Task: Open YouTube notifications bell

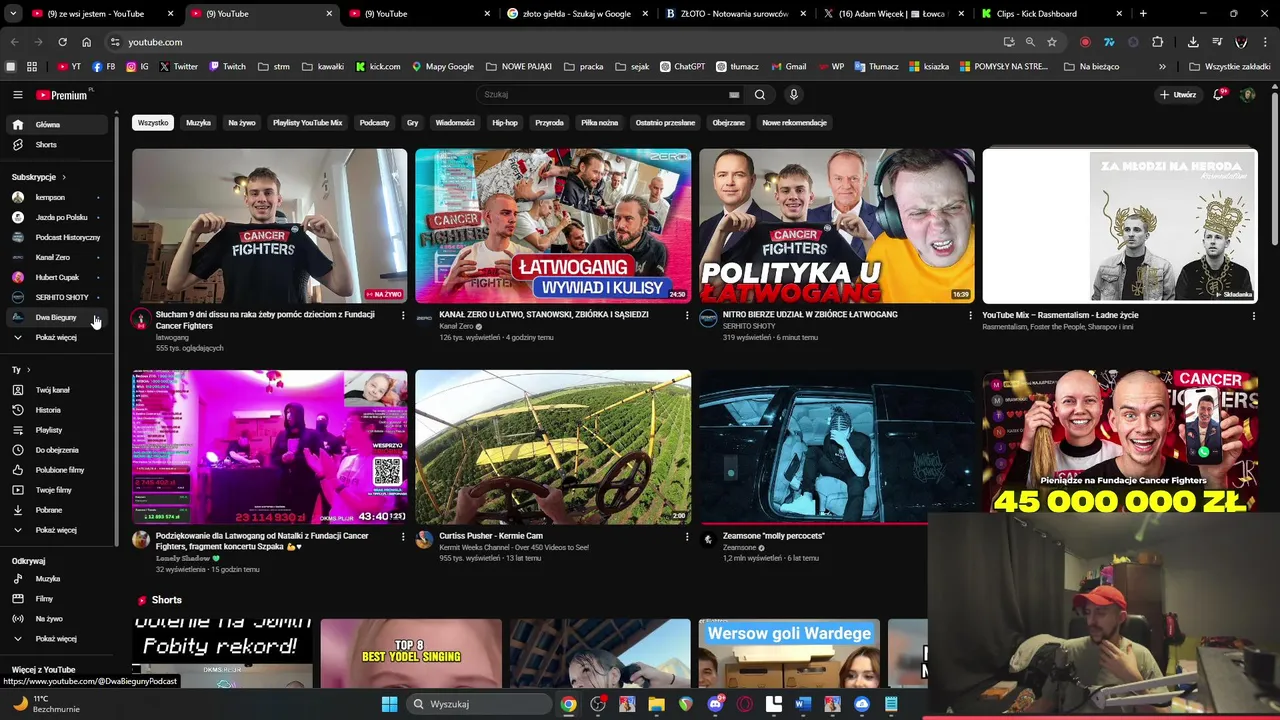Action: coord(1219,95)
